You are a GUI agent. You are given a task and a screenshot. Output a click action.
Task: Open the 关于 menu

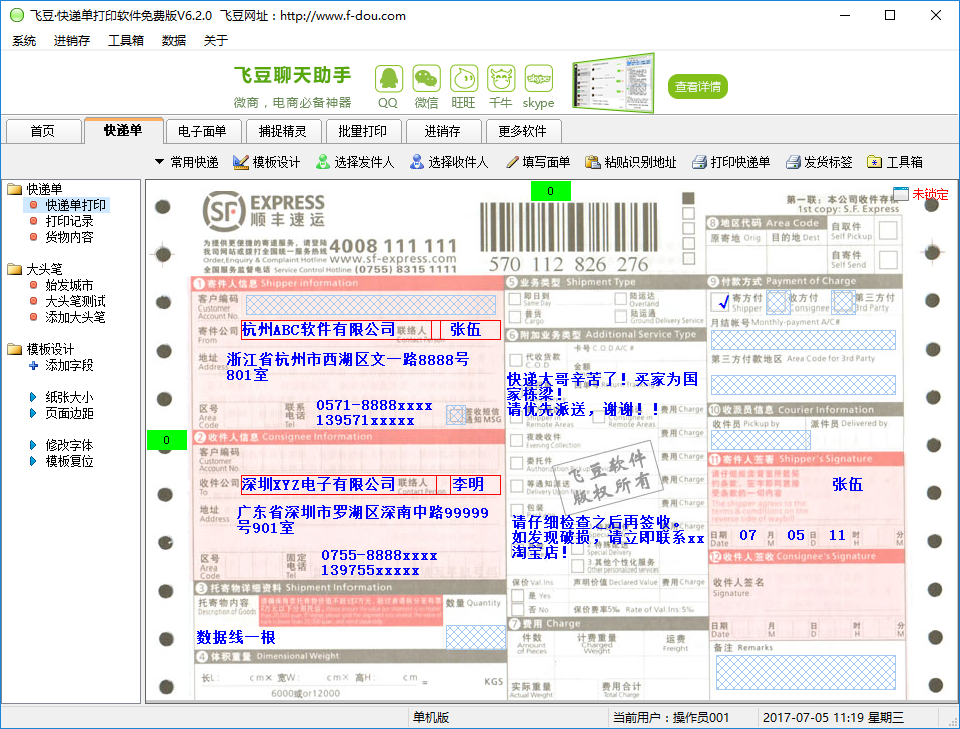pyautogui.click(x=216, y=41)
